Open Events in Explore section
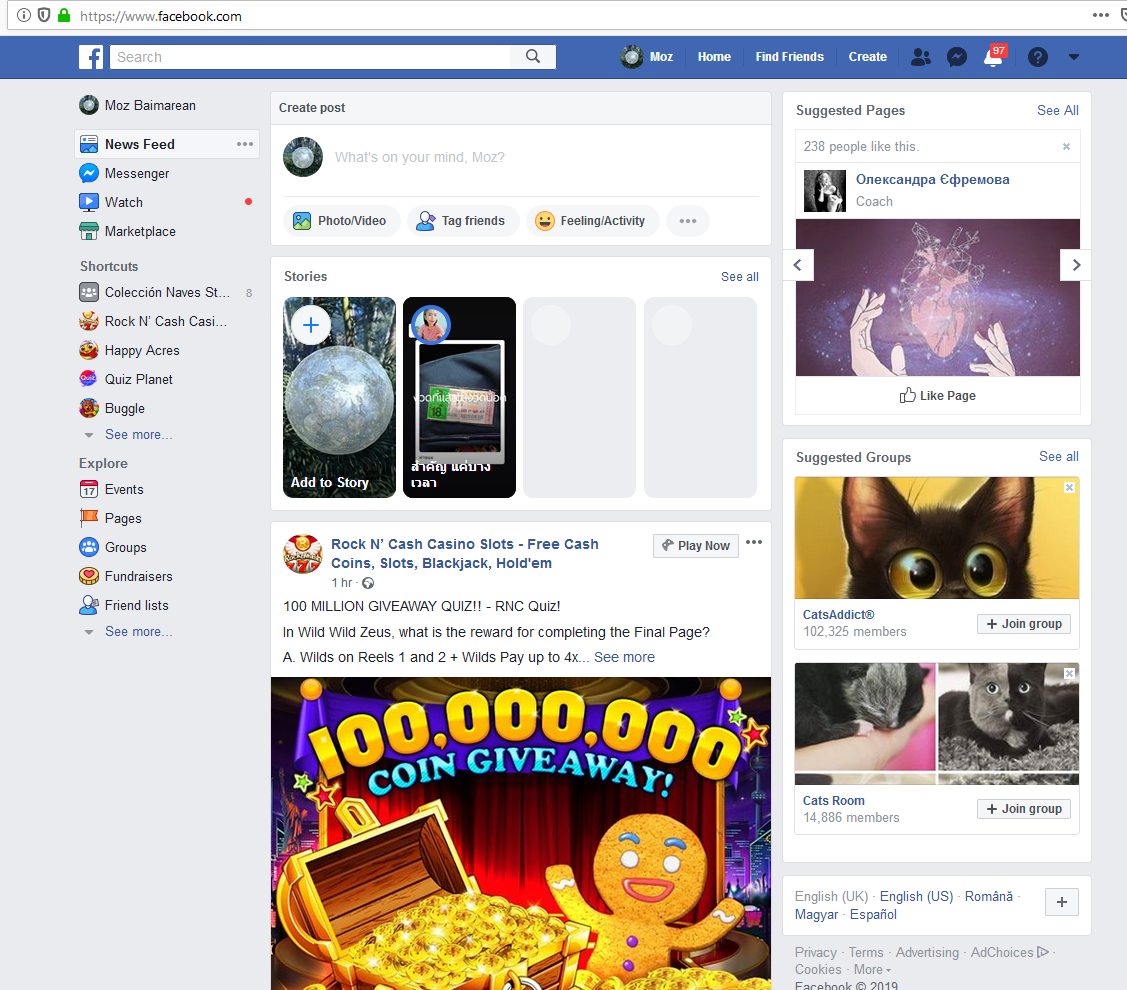The image size is (1127, 990). pyautogui.click(x=124, y=490)
